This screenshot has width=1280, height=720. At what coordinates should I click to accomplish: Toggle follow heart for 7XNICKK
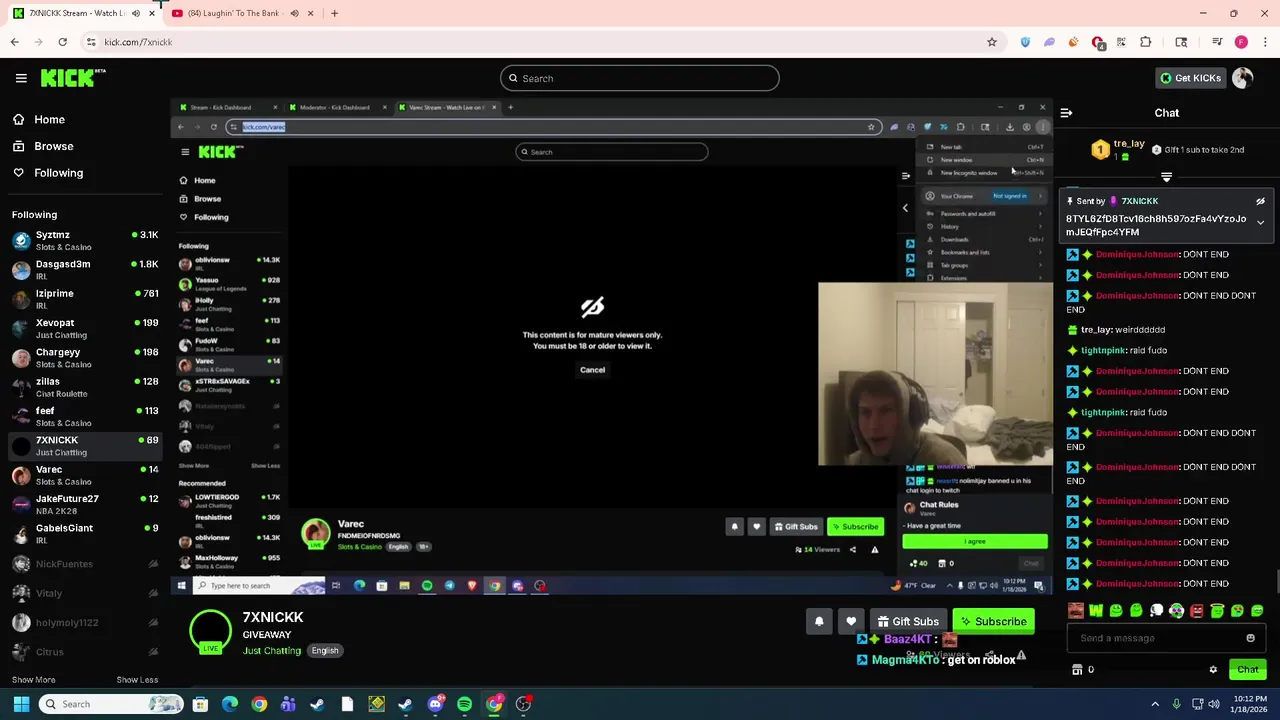[x=851, y=621]
